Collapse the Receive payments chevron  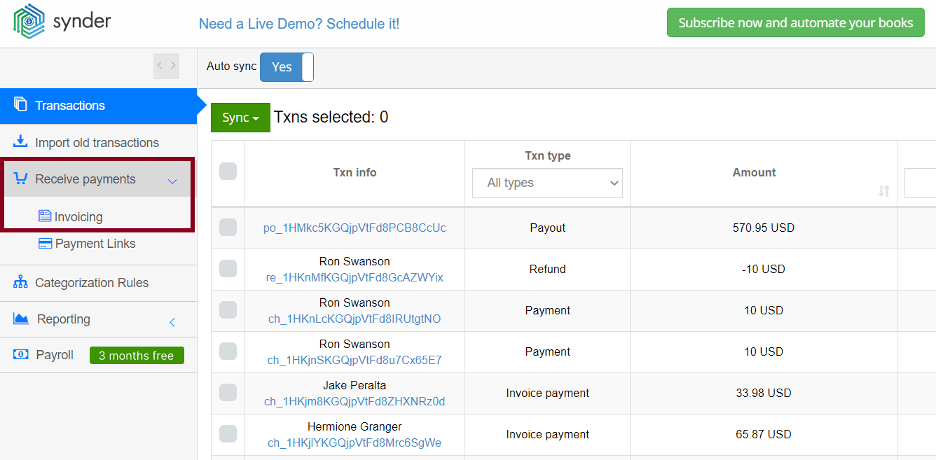point(173,181)
